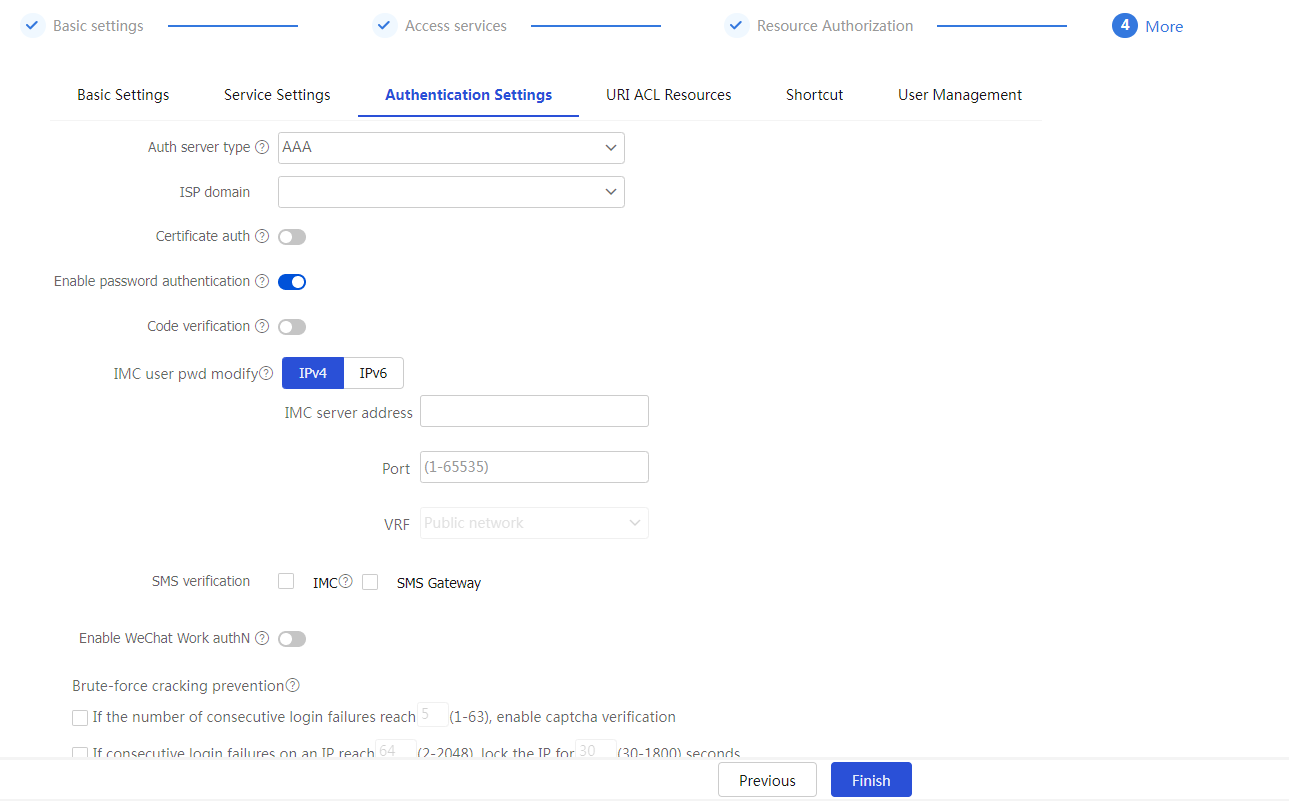Screen dimensions: 1289x801
Task: Open help icon next to SMS verification IMC
Action: pos(346,581)
